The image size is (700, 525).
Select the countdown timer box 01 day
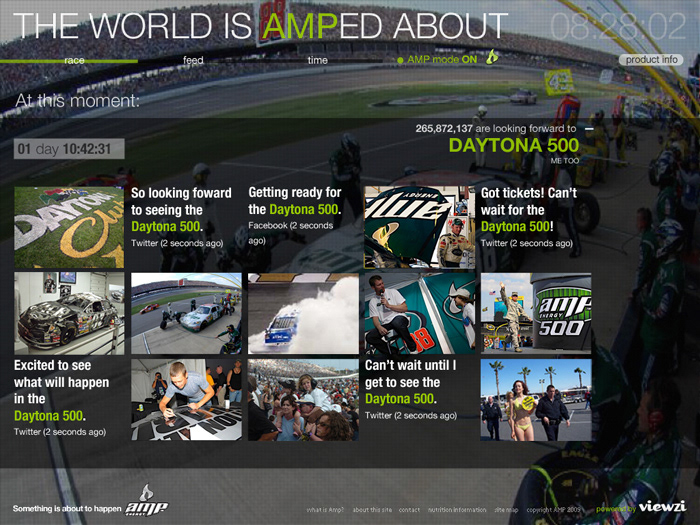(x=69, y=149)
